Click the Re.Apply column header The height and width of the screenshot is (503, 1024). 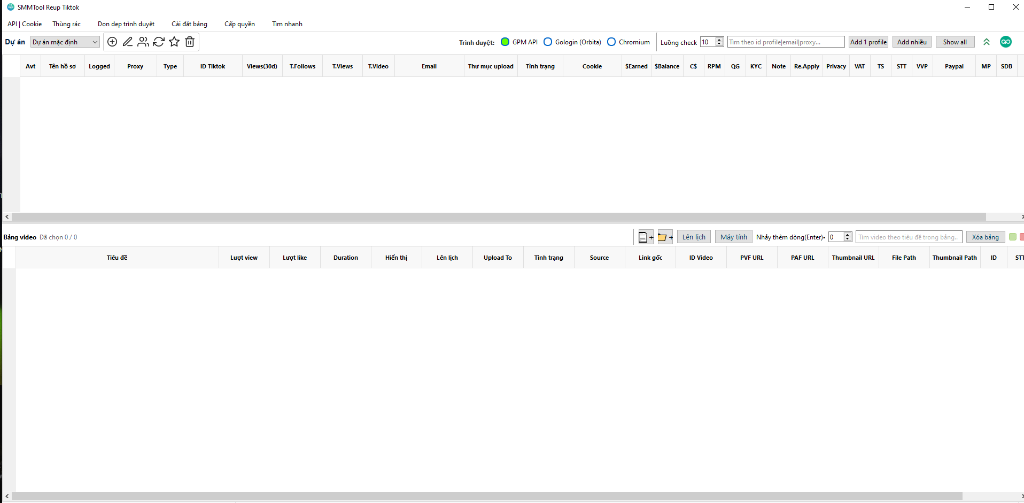pyautogui.click(x=807, y=66)
